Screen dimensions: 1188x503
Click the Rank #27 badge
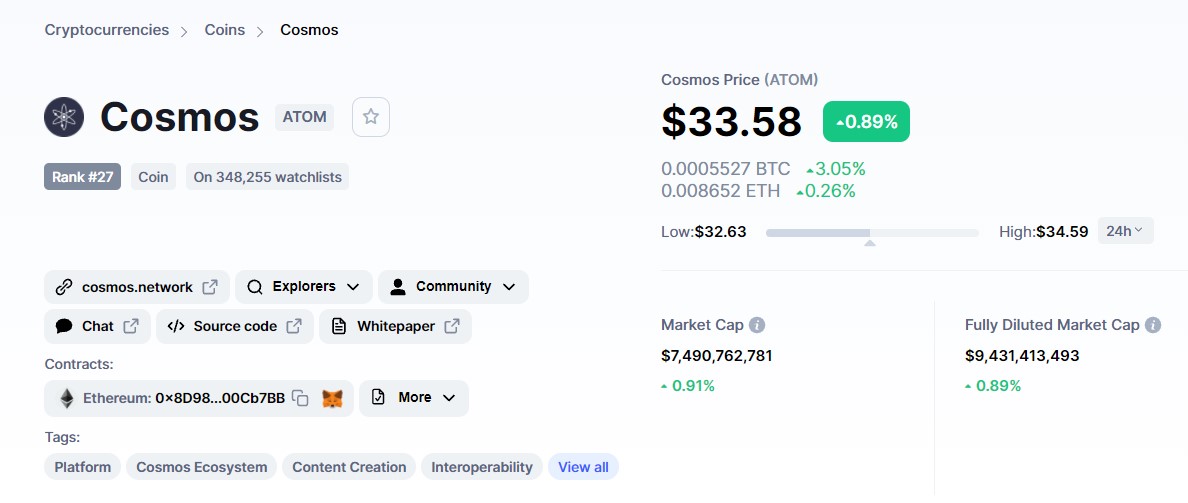tap(83, 177)
